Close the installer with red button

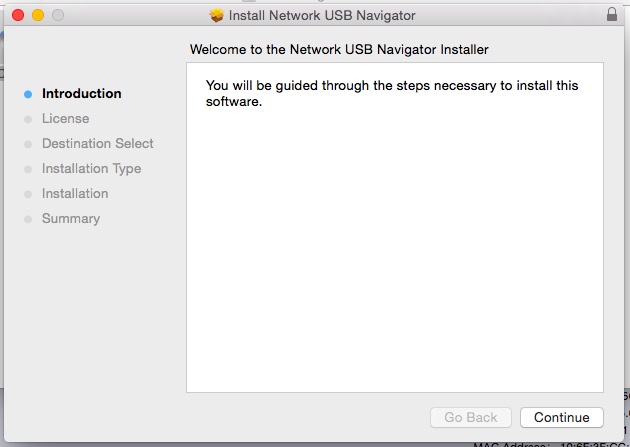point(18,15)
